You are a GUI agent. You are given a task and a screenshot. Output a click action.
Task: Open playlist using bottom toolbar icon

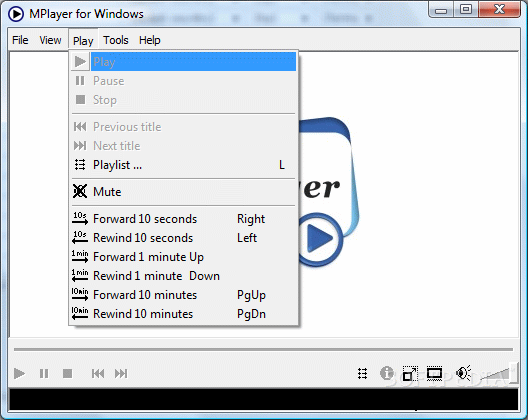pos(362,374)
